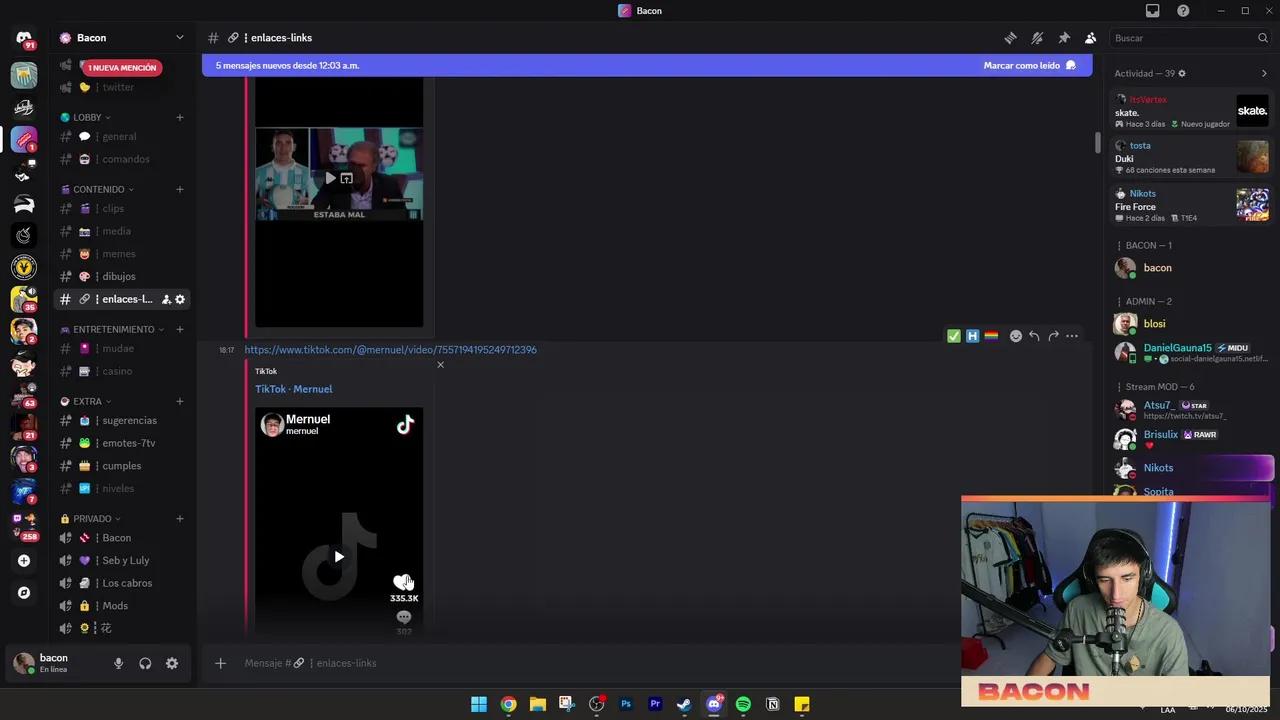The image size is (1280, 720).
Task: Open more options on the message
Action: point(1072,336)
